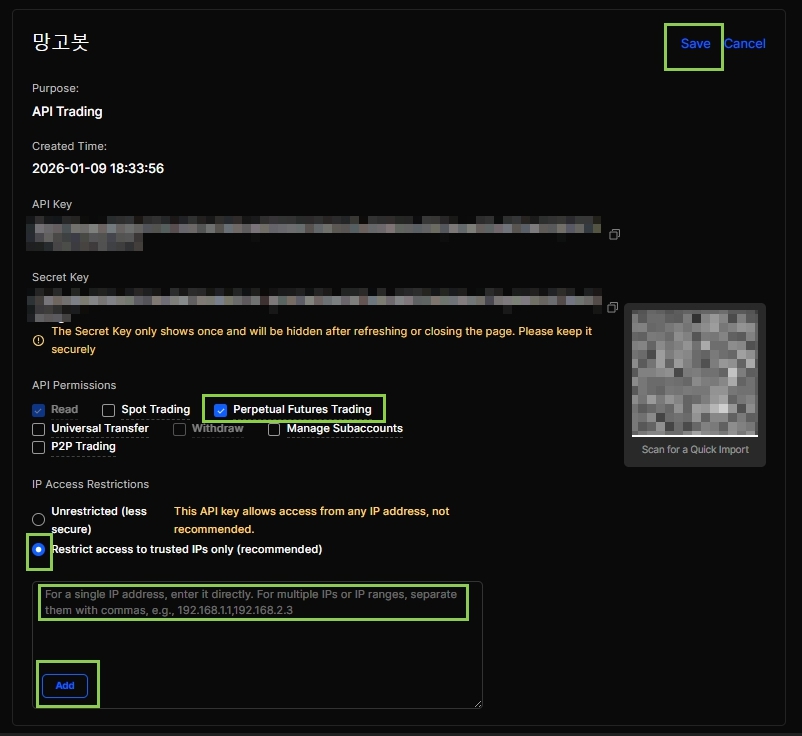
Task: Click Cancel to discard the changes
Action: click(x=745, y=44)
